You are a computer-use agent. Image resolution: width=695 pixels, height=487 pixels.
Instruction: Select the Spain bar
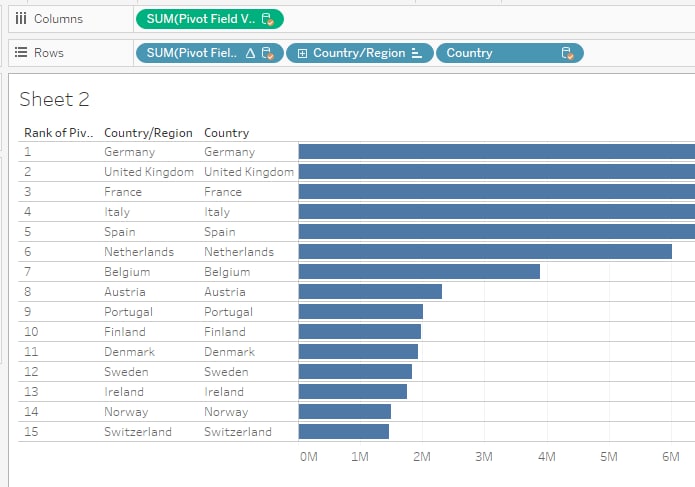[496, 231]
